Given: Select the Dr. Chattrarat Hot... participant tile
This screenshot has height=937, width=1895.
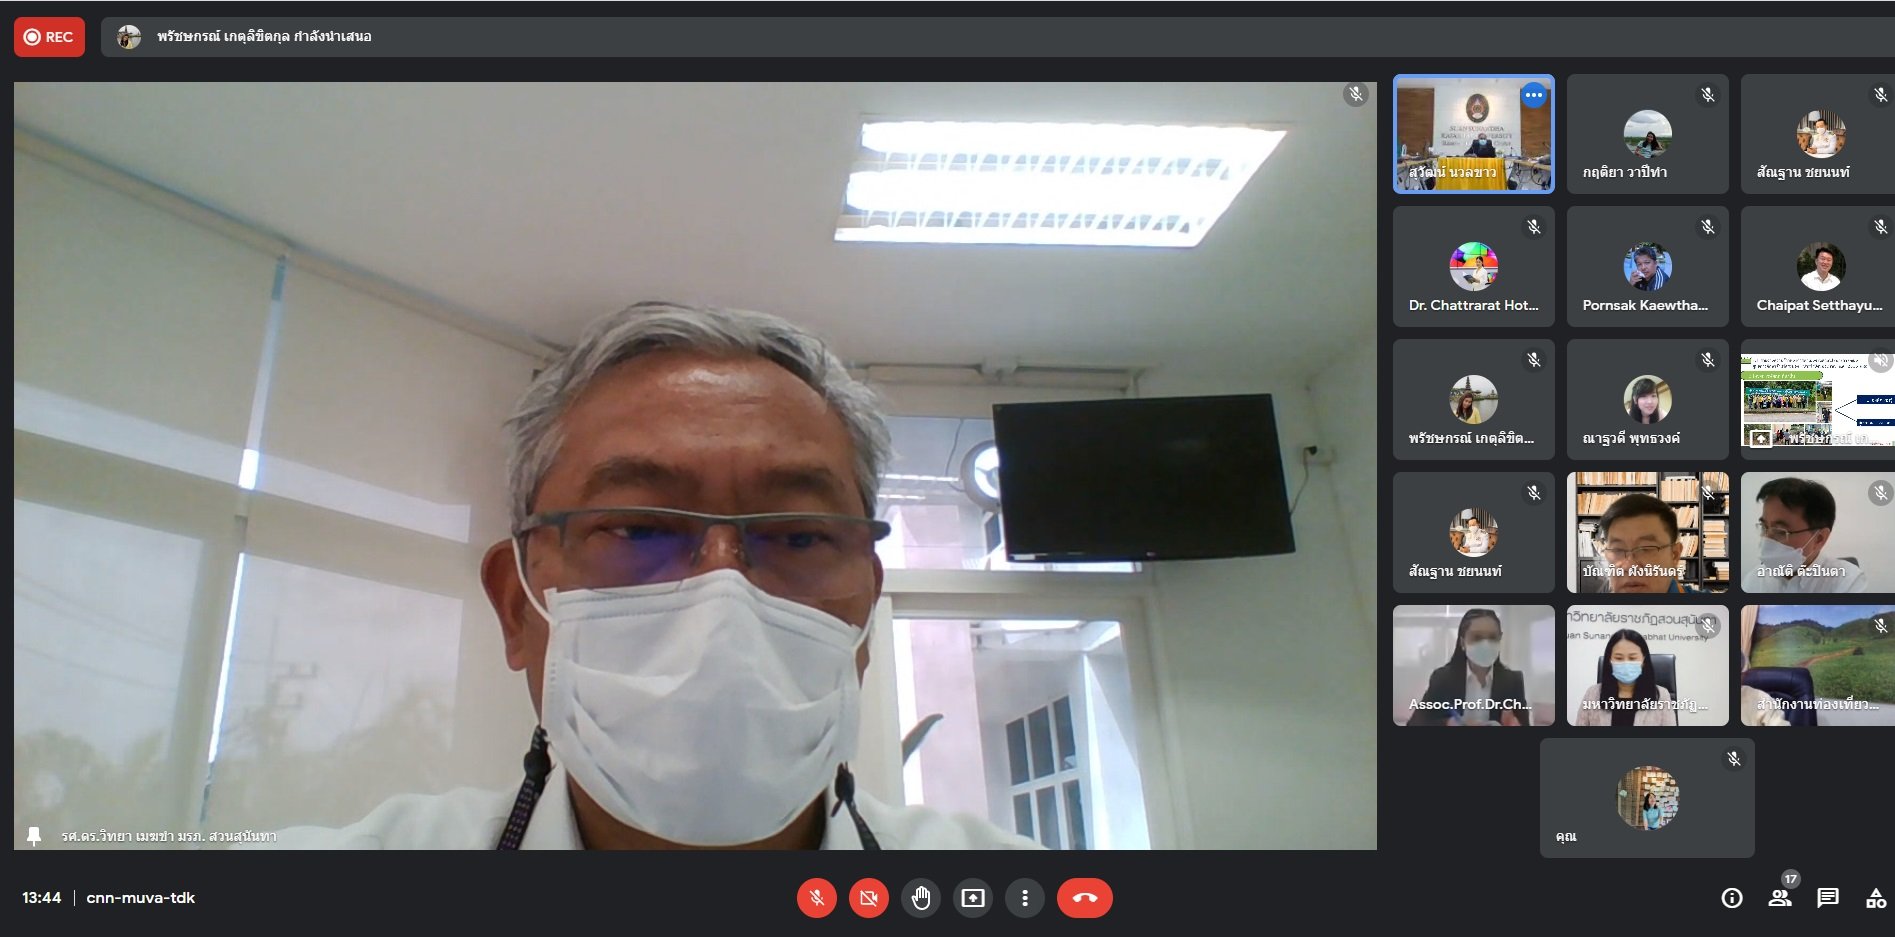Looking at the screenshot, I should tap(1473, 267).
